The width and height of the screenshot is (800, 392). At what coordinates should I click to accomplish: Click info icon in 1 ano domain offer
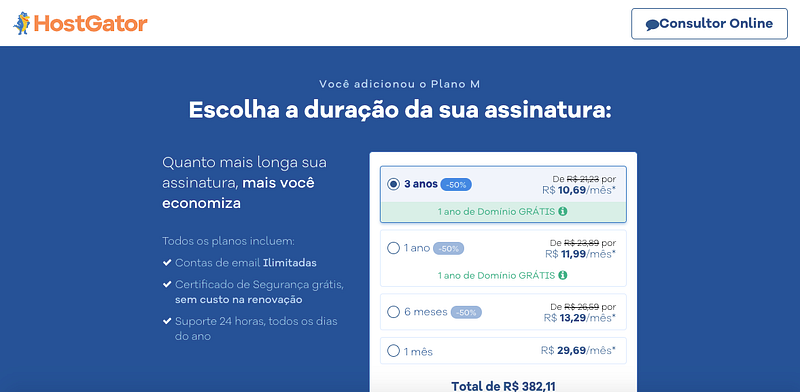click(x=562, y=275)
